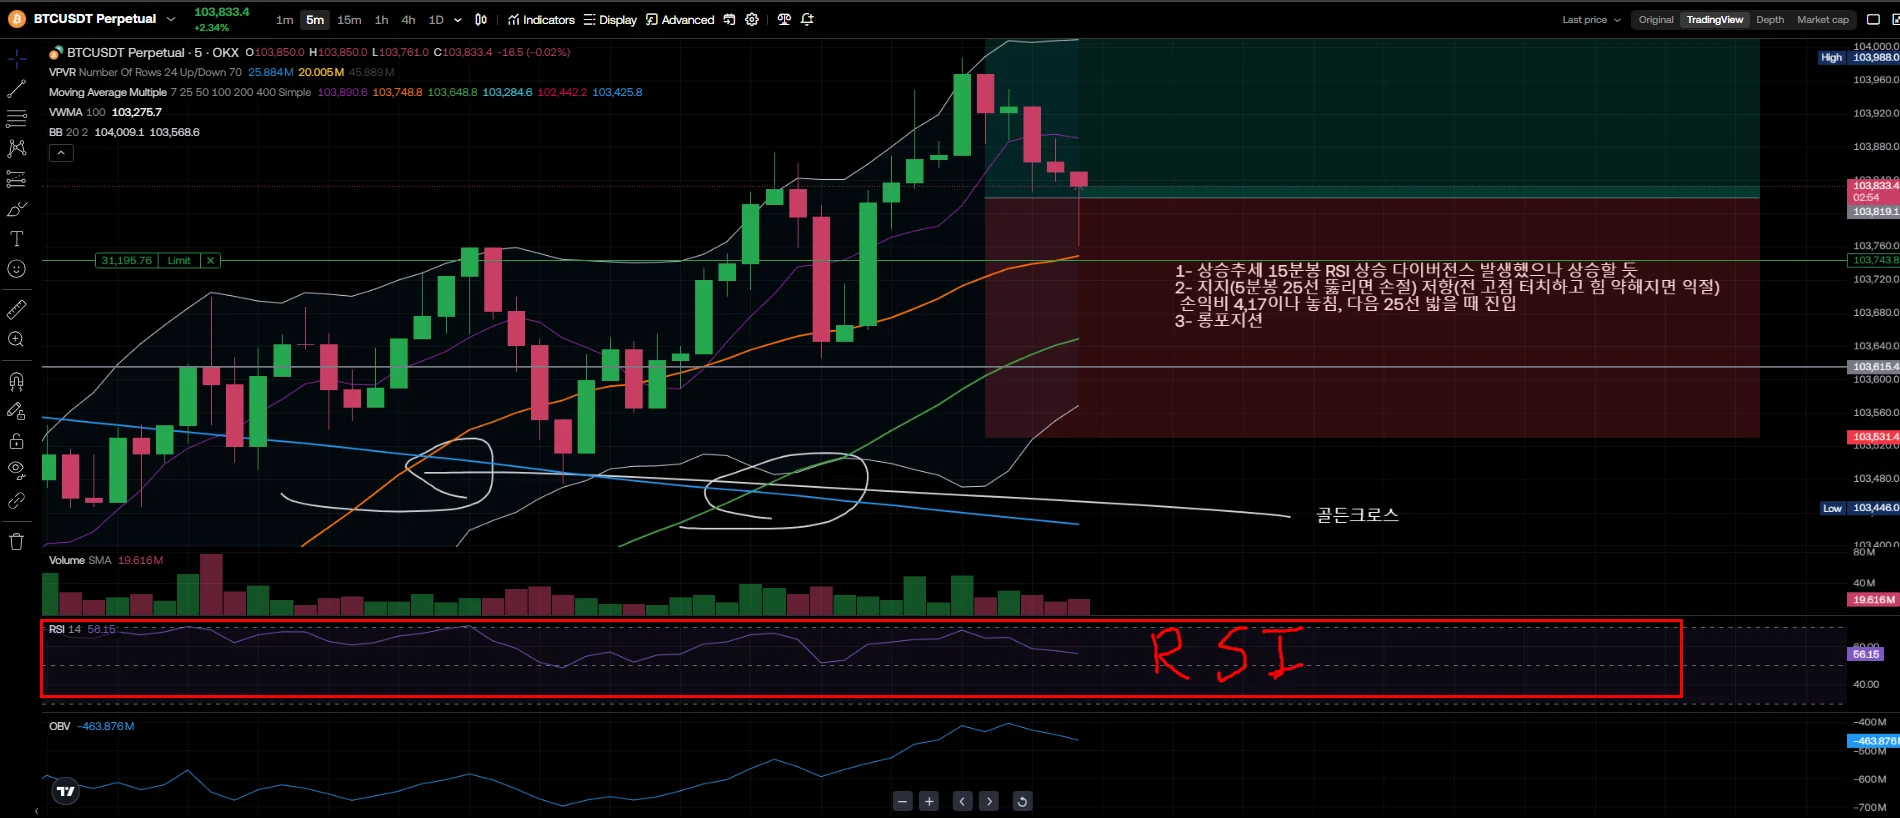The image size is (1900, 818).
Task: Open chart settings gear
Action: (752, 19)
